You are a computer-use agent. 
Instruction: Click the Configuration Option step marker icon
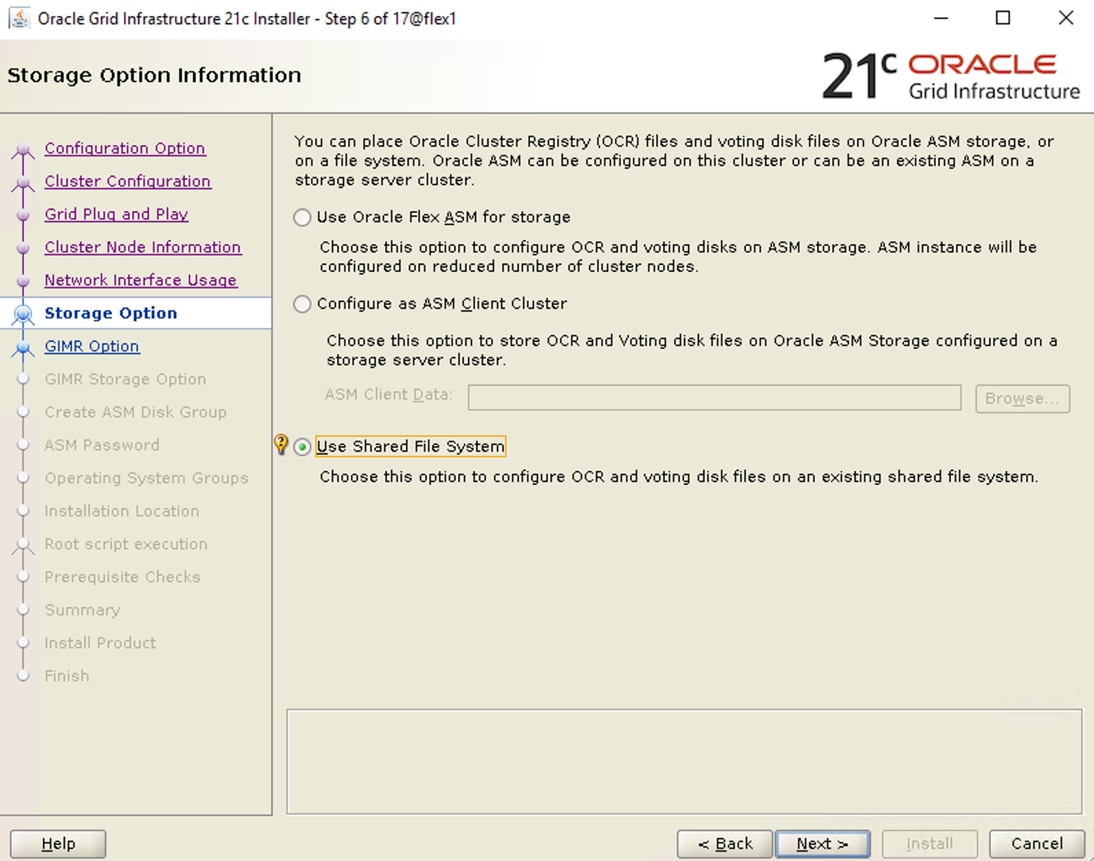tap(23, 149)
